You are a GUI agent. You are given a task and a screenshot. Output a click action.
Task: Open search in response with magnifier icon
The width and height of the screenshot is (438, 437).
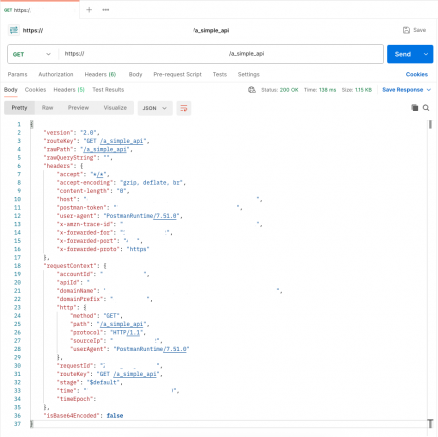[x=426, y=108]
